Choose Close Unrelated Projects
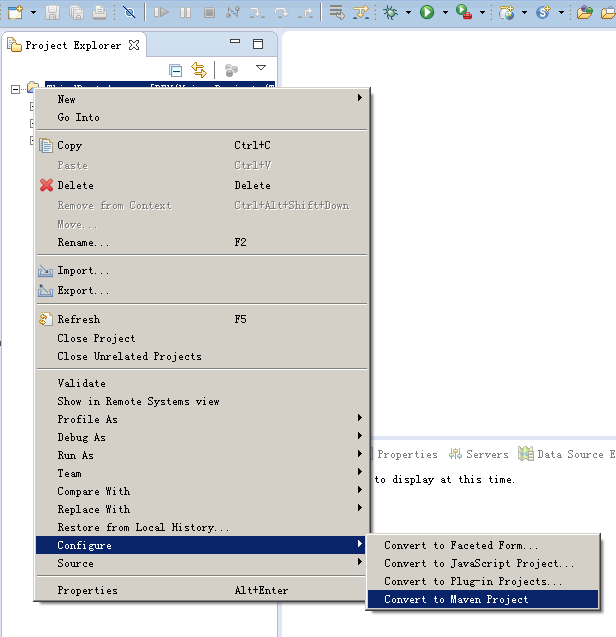Image resolution: width=616 pixels, height=637 pixels. point(202,356)
